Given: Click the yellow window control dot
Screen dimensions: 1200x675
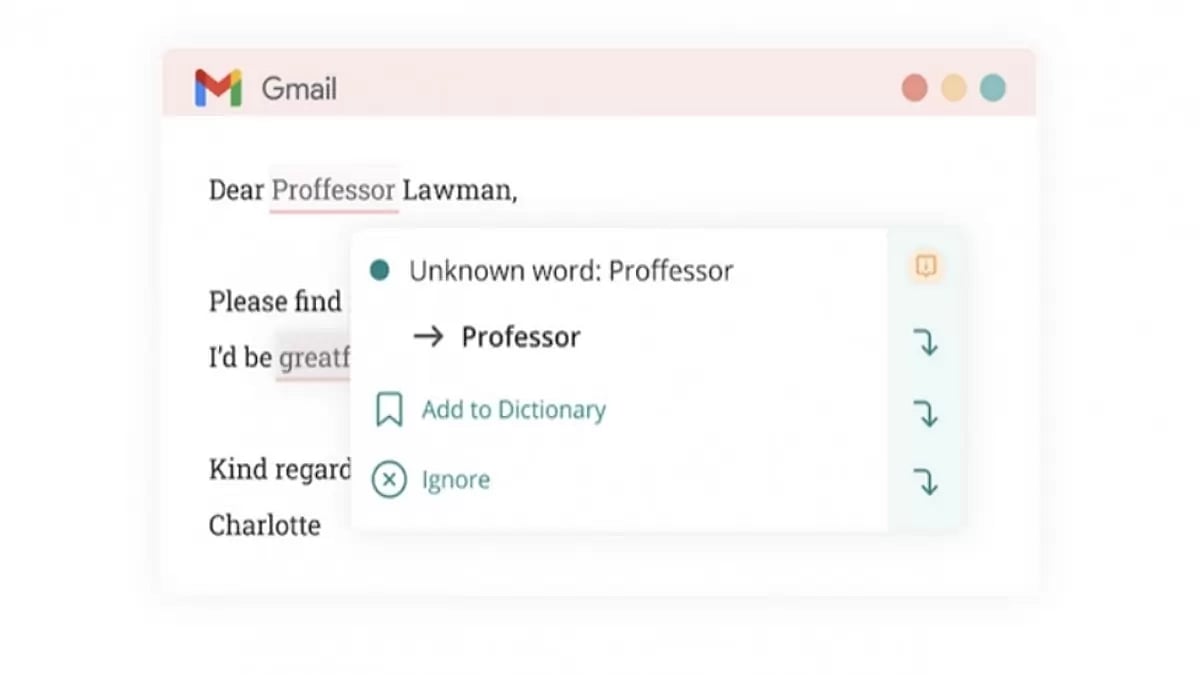Looking at the screenshot, I should (x=953, y=87).
